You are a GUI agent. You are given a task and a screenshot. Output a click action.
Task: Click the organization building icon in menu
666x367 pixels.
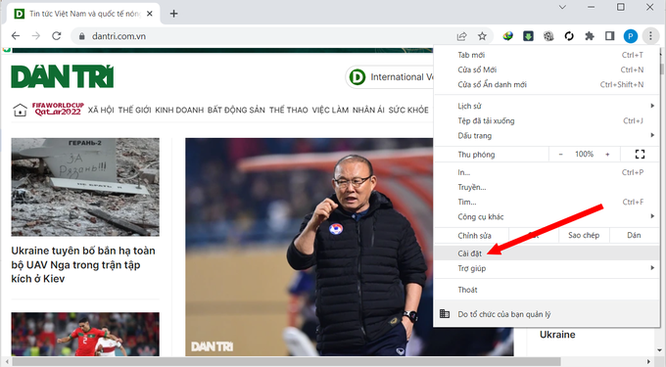(x=445, y=314)
